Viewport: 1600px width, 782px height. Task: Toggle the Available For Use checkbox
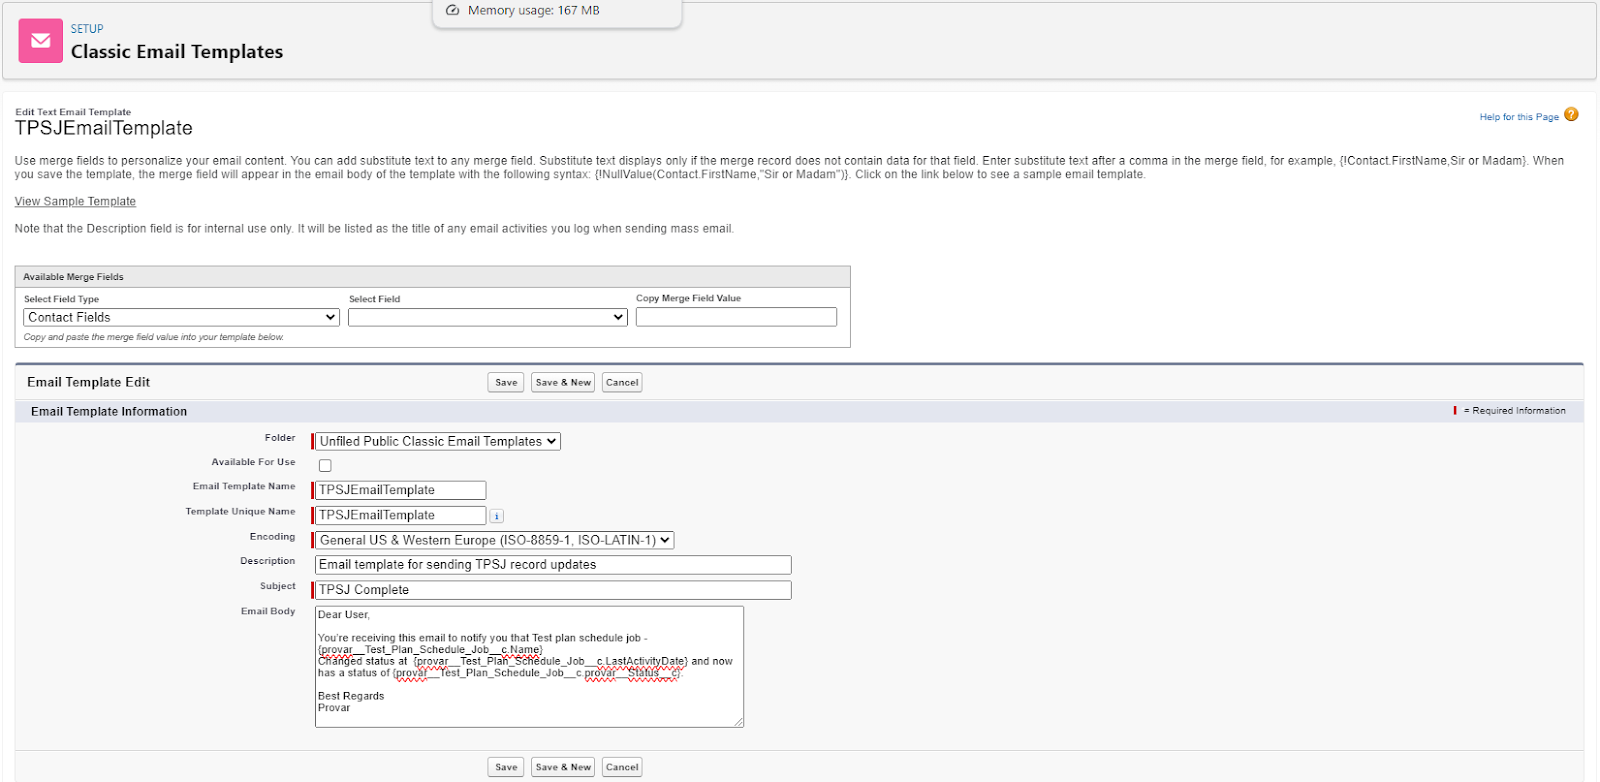[325, 466]
